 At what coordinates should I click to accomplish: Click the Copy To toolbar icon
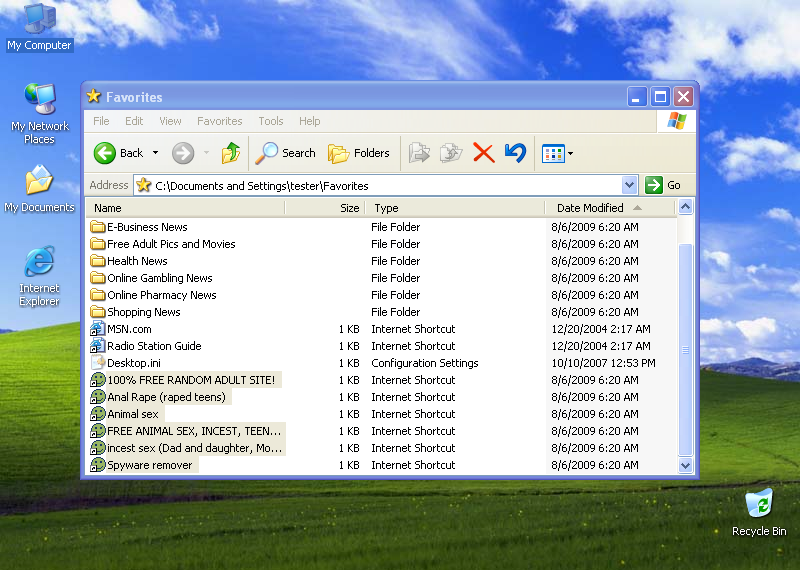click(x=451, y=153)
